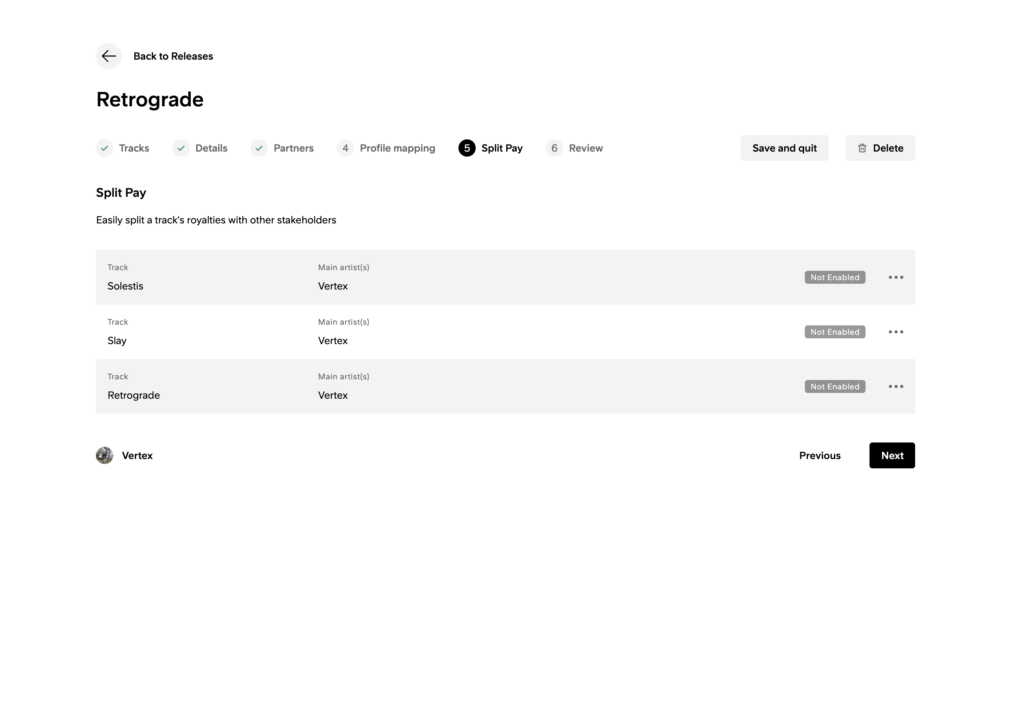Click the Back to Releases link
The height and width of the screenshot is (709, 1024).
click(x=173, y=56)
